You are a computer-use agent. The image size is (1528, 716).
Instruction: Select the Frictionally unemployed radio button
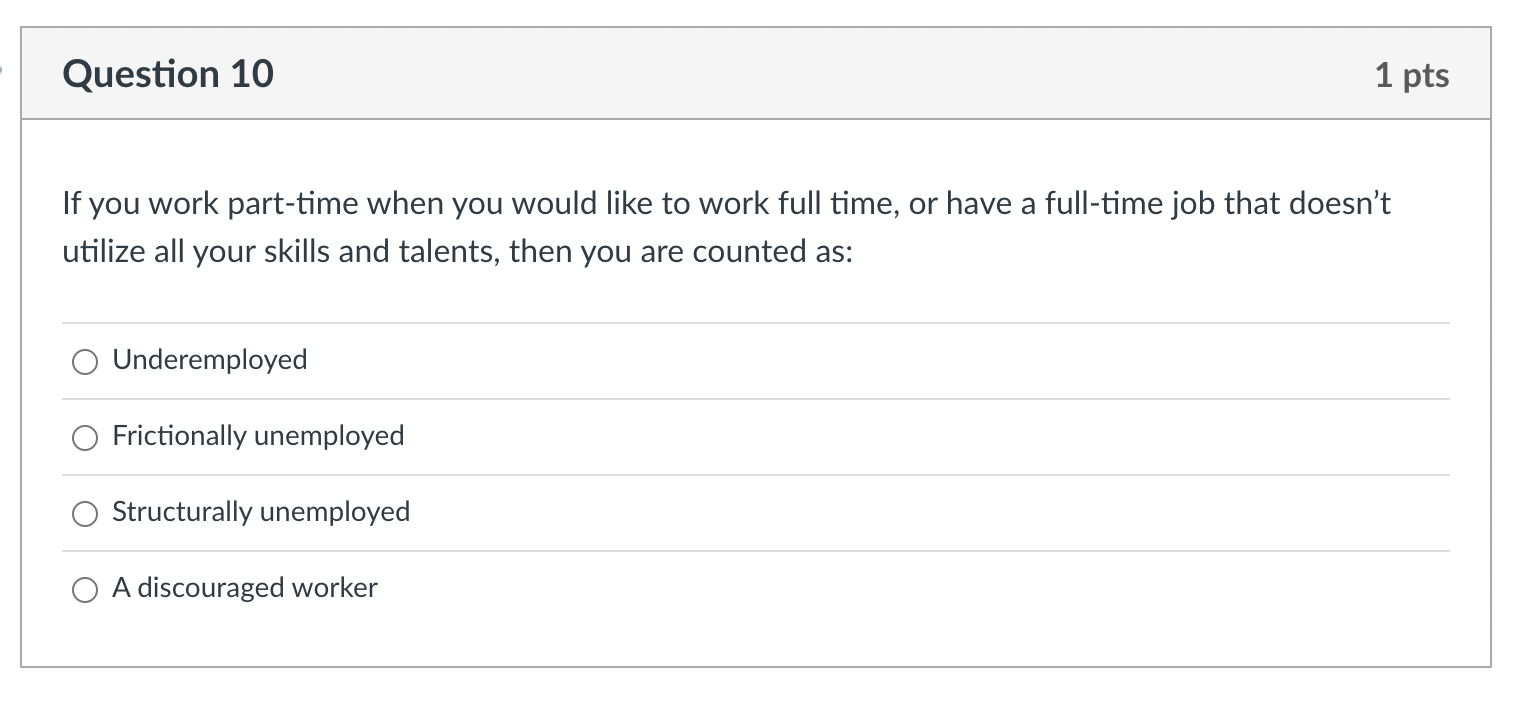click(x=85, y=437)
